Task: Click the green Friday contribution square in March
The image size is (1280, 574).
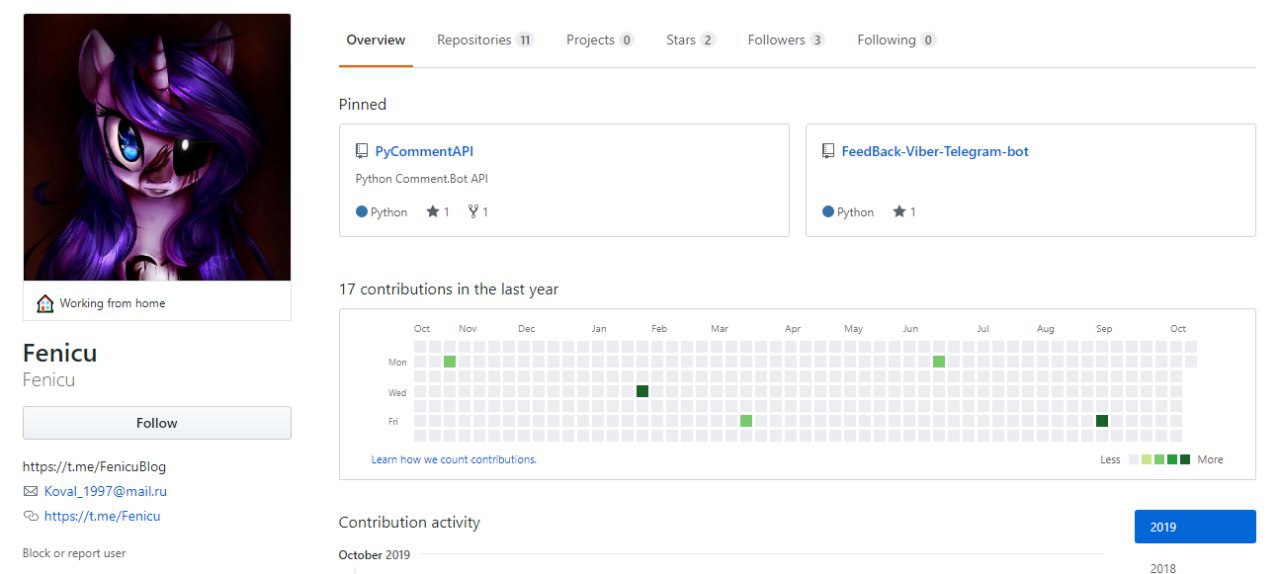Action: (746, 421)
